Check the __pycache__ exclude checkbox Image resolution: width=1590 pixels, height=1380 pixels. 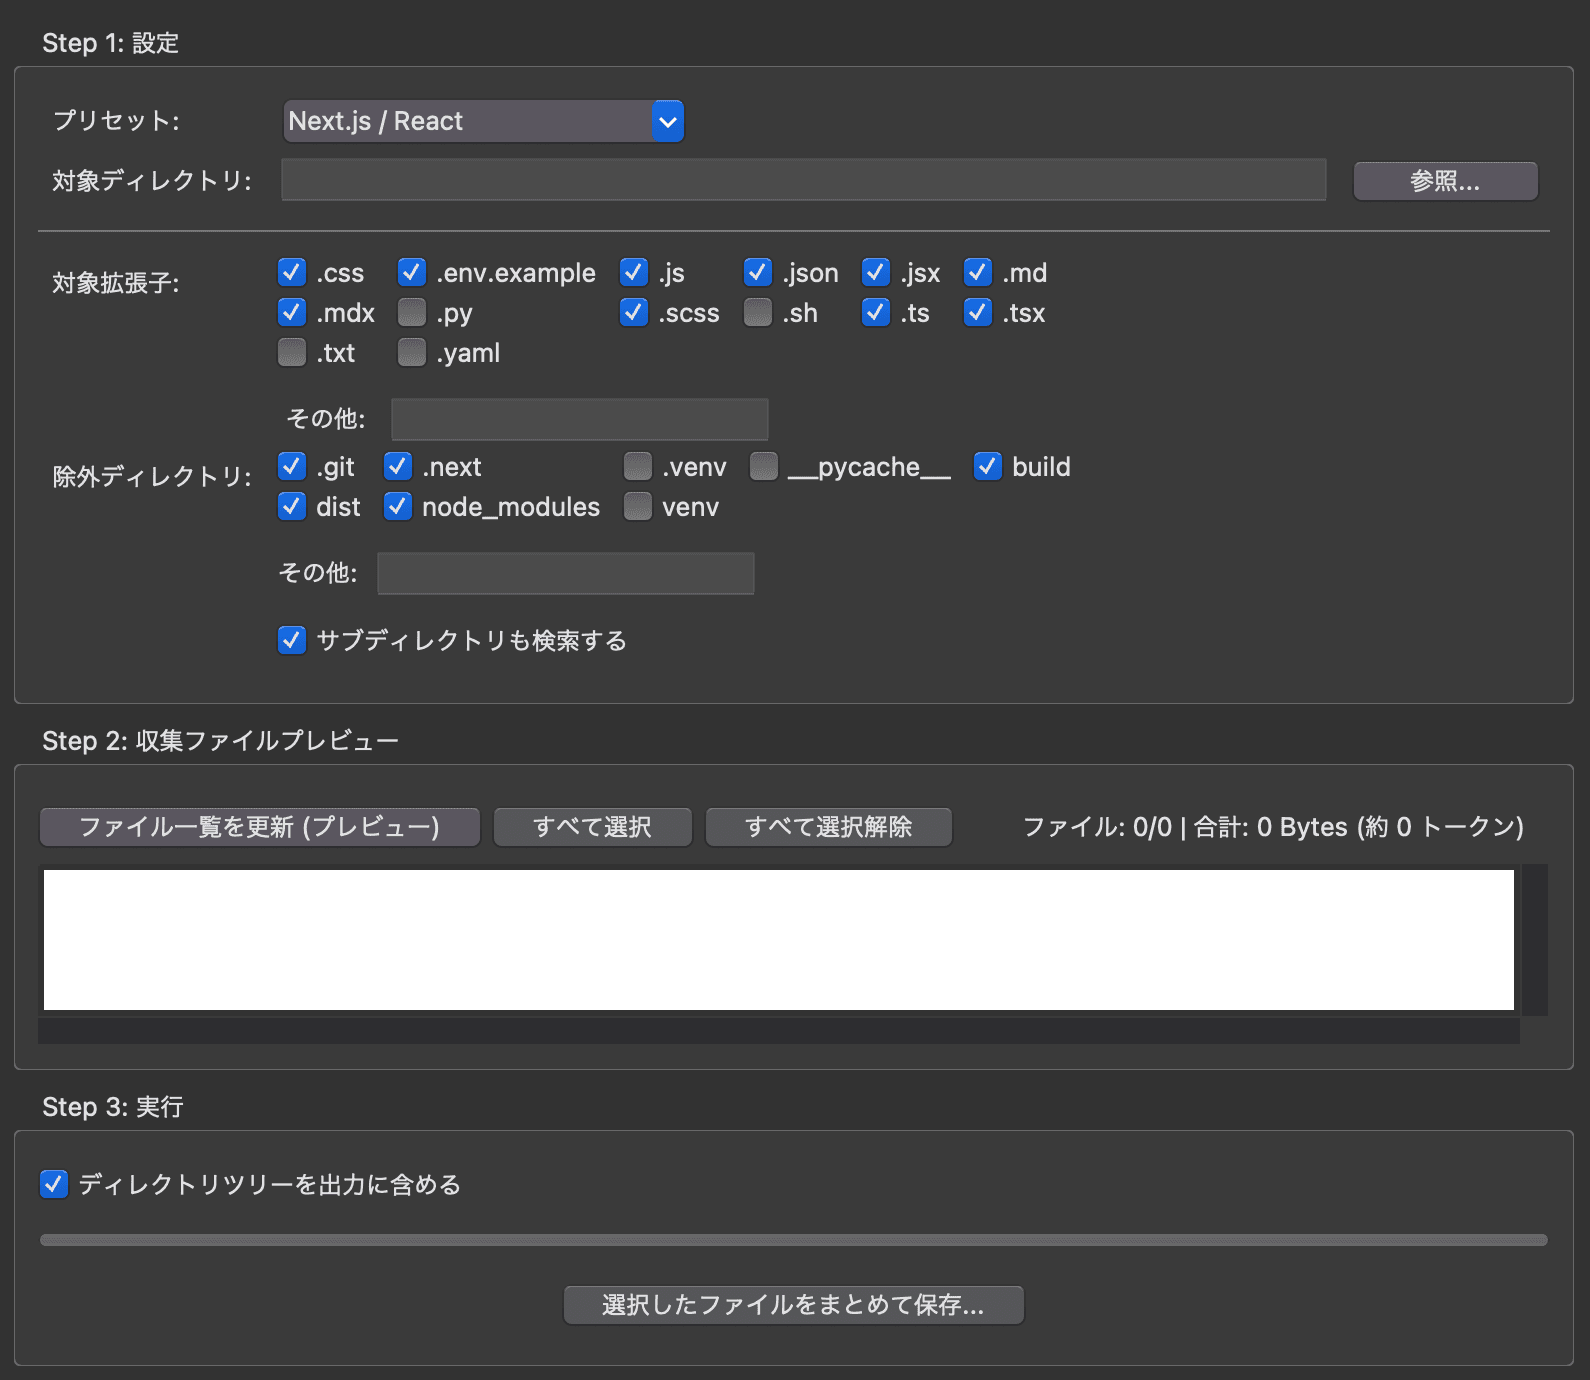point(763,466)
